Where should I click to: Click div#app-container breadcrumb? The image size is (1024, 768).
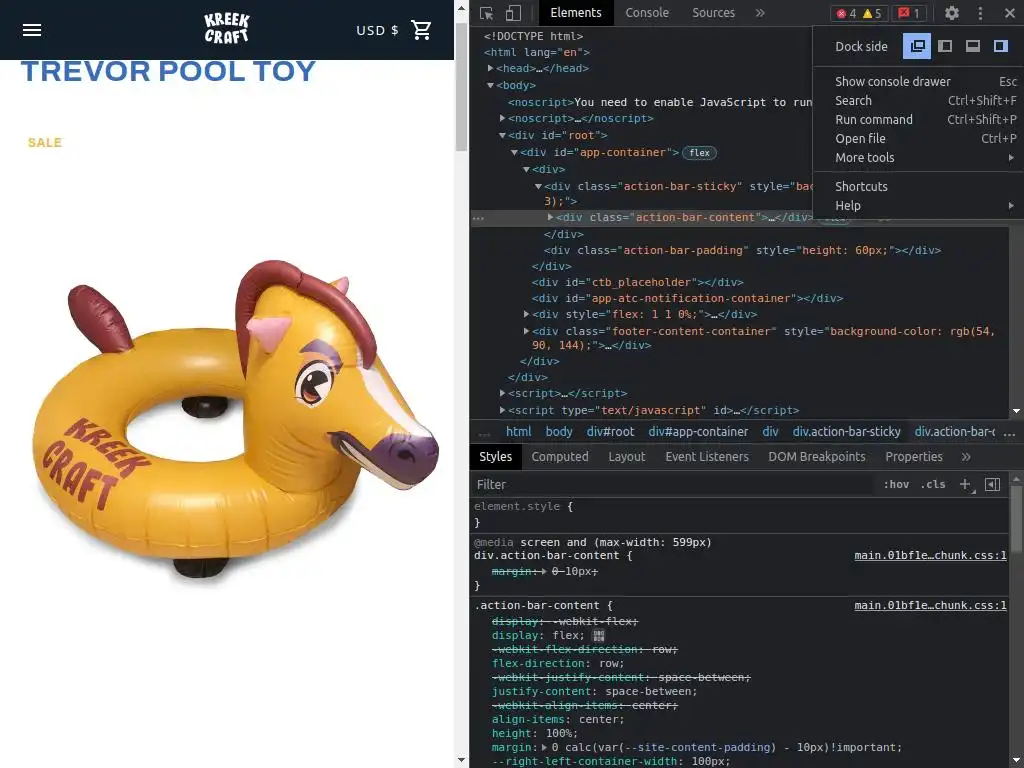point(698,432)
